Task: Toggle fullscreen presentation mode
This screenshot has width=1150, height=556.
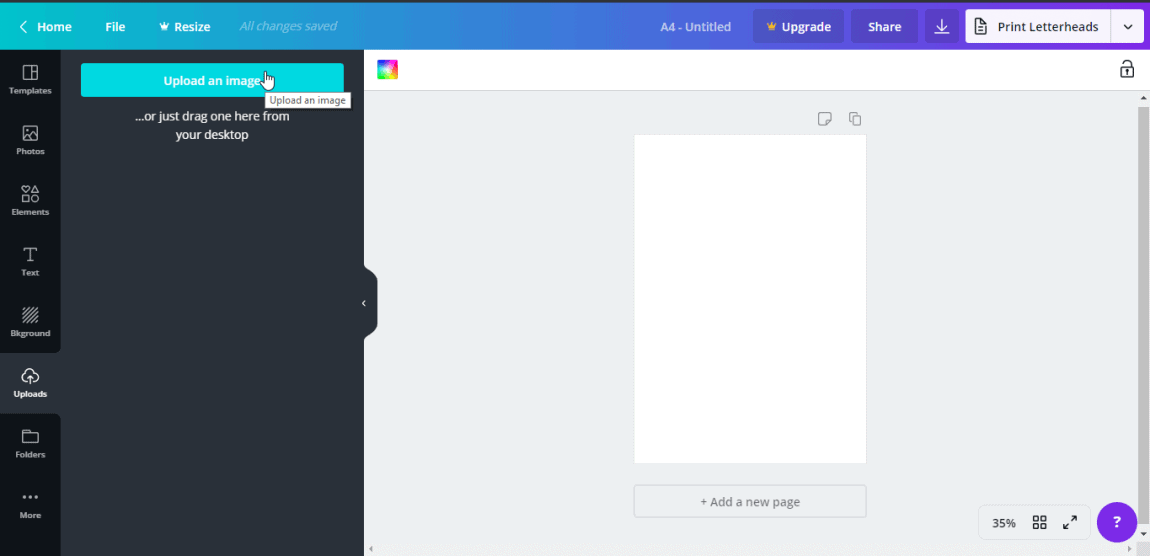Action: (x=1069, y=522)
